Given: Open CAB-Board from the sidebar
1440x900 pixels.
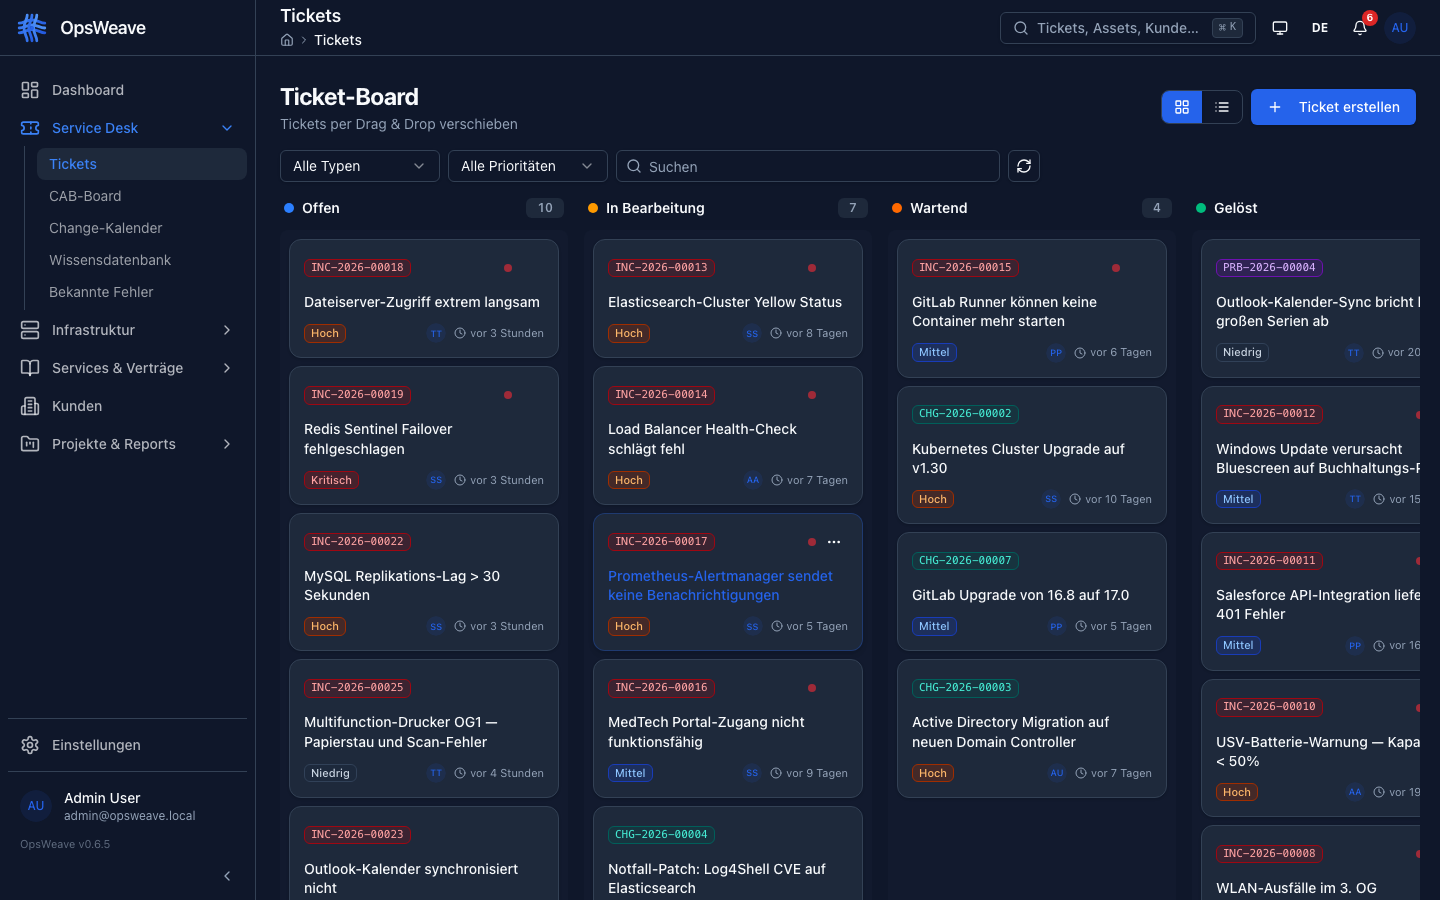Looking at the screenshot, I should pyautogui.click(x=84, y=196).
